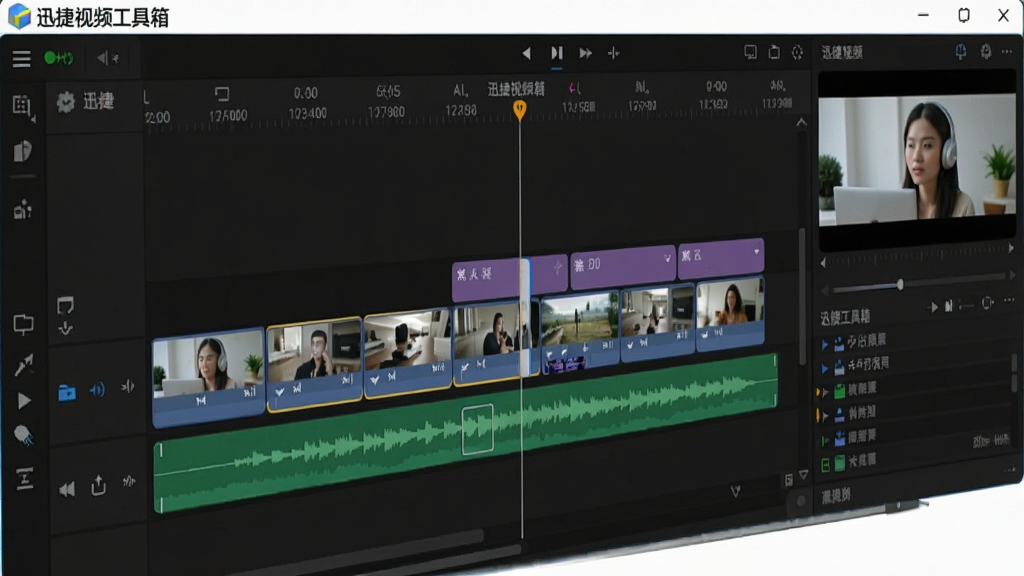Click the preview video of woman with headphones
The height and width of the screenshot is (576, 1024).
pyautogui.click(x=916, y=161)
